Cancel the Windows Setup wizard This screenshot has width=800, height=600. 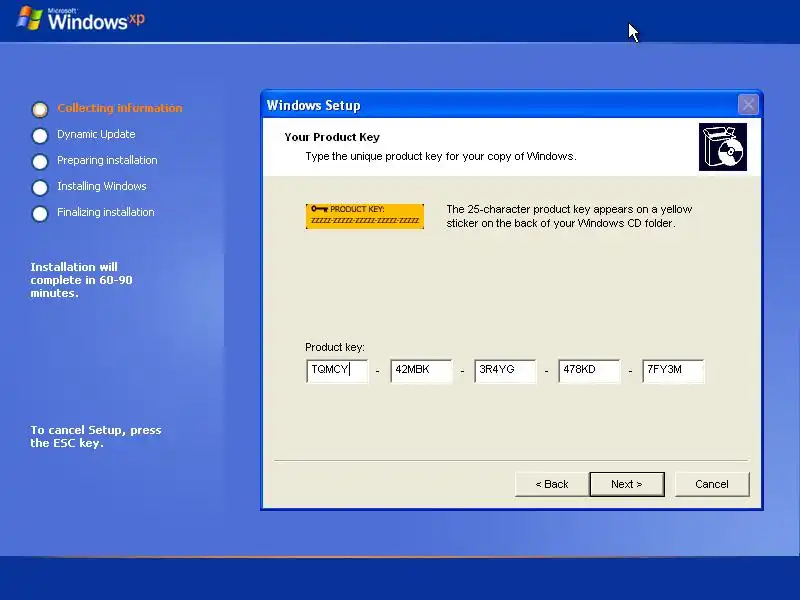(712, 484)
